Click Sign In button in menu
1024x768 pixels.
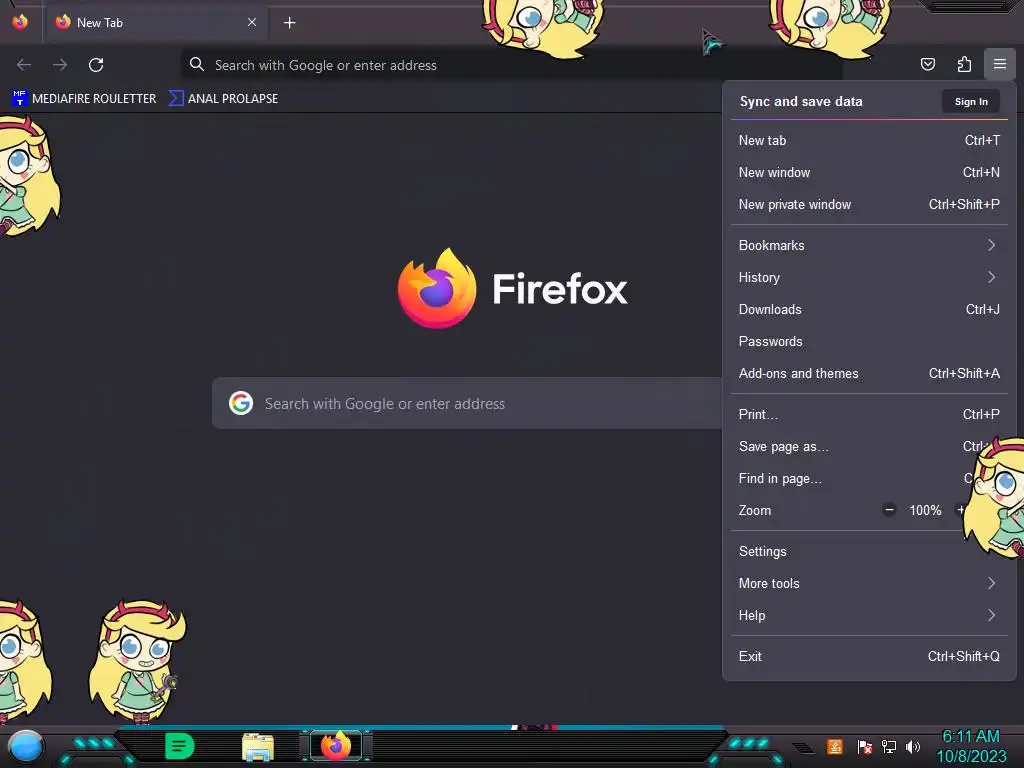[x=970, y=101]
